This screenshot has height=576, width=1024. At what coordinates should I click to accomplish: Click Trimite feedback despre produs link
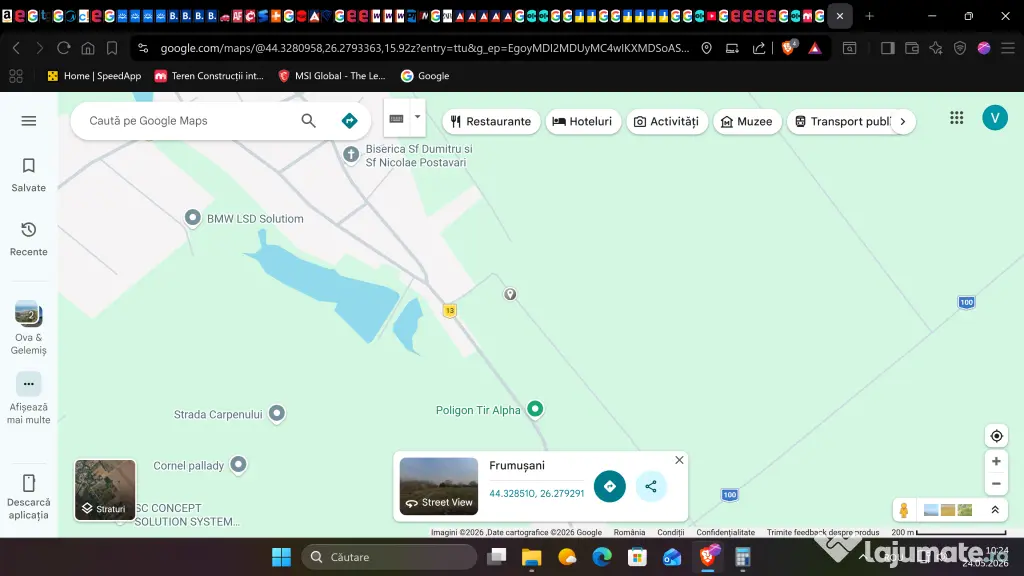pos(823,532)
